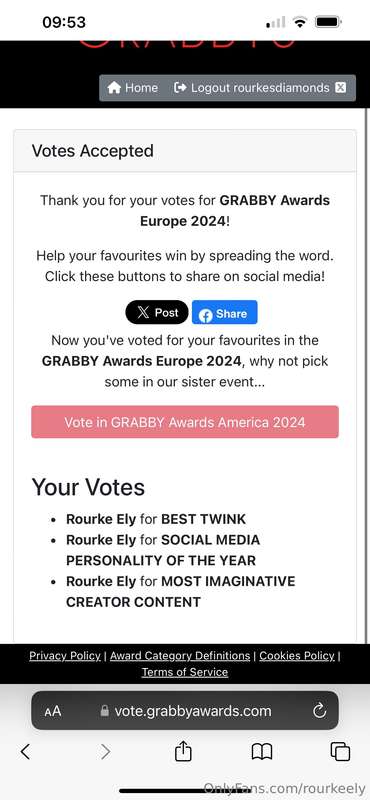
Task: Open Safari's AA text size menu
Action: pos(53,711)
